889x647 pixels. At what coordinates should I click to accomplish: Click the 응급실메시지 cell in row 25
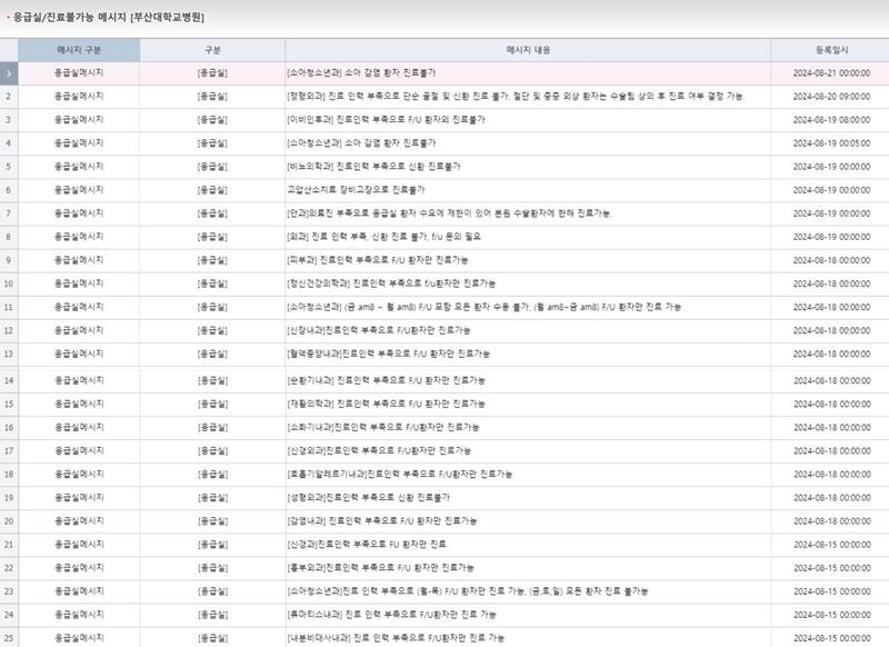[79, 638]
